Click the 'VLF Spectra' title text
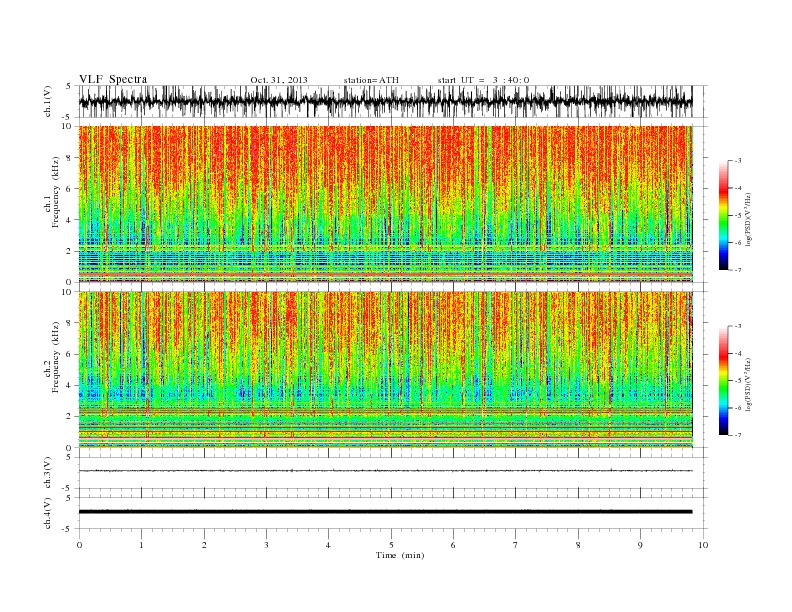Screen dimensions: 792x612 click(x=113, y=79)
